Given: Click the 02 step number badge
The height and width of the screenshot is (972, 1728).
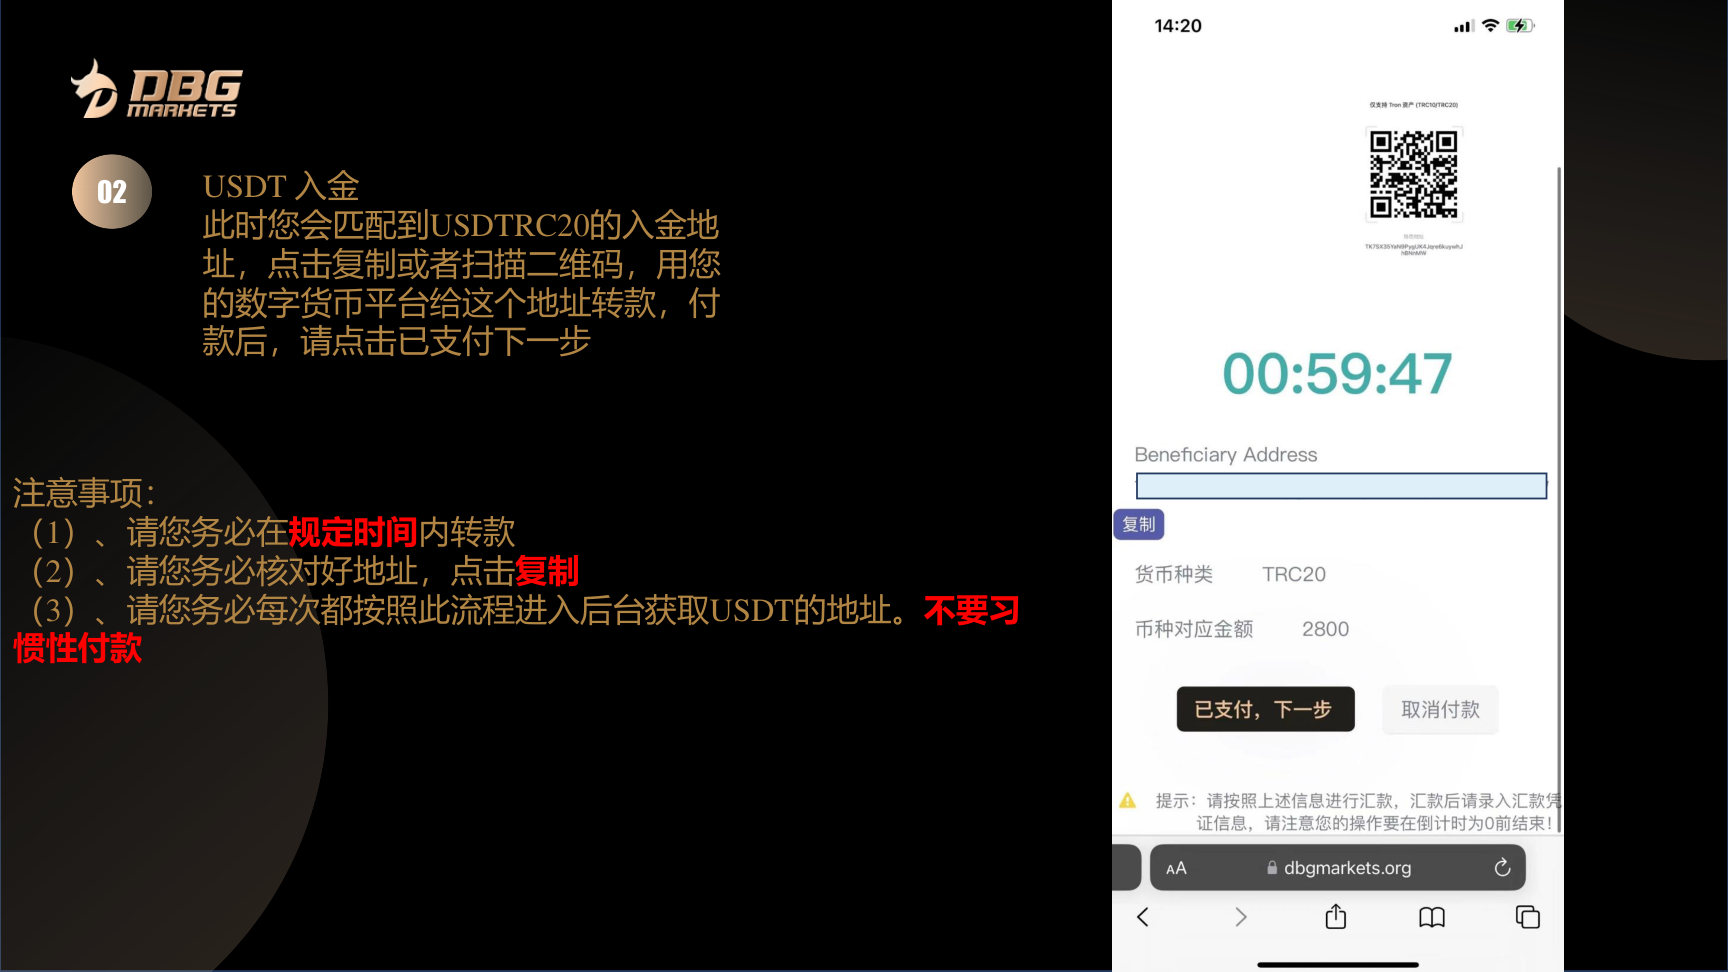Looking at the screenshot, I should pos(112,191).
